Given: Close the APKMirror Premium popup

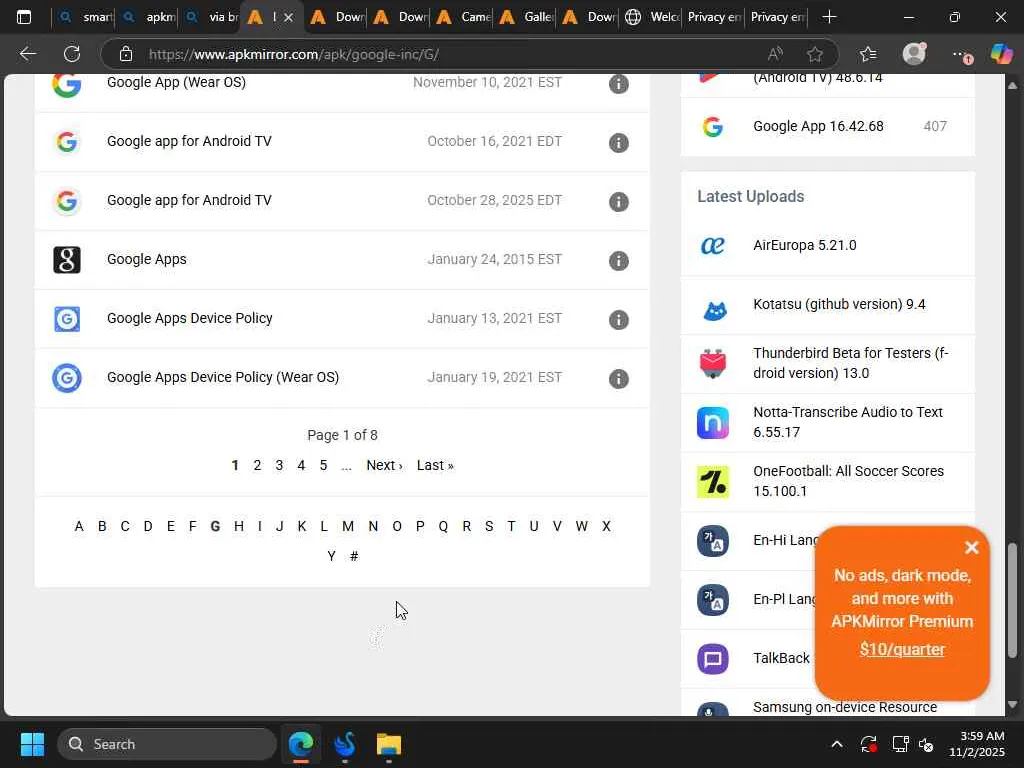Looking at the screenshot, I should coord(972,547).
